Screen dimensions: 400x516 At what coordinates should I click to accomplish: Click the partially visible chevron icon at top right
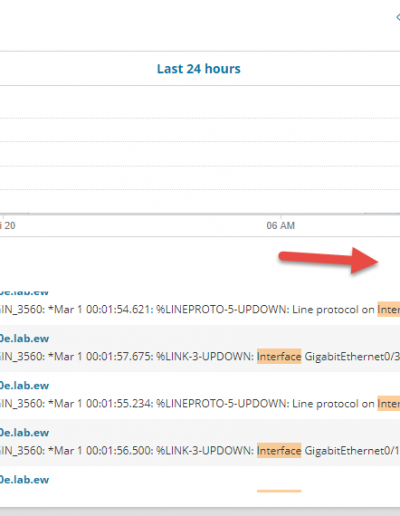[x=398, y=17]
